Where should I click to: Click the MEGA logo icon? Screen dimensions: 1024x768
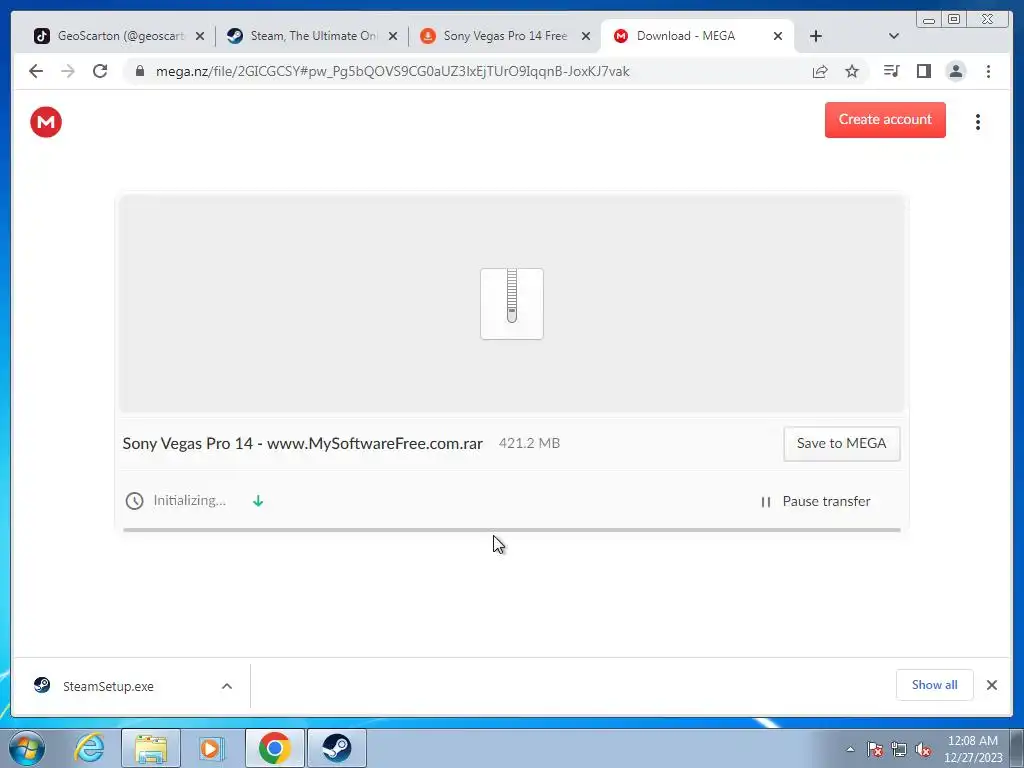46,122
